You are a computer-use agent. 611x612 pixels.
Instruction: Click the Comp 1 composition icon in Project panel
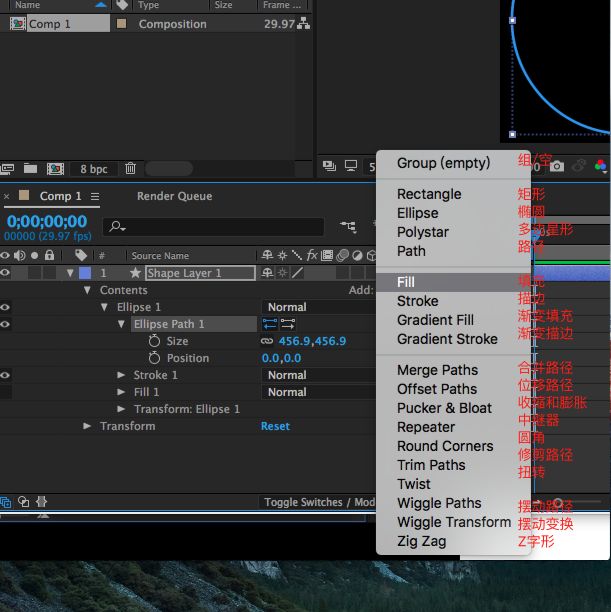point(18,24)
